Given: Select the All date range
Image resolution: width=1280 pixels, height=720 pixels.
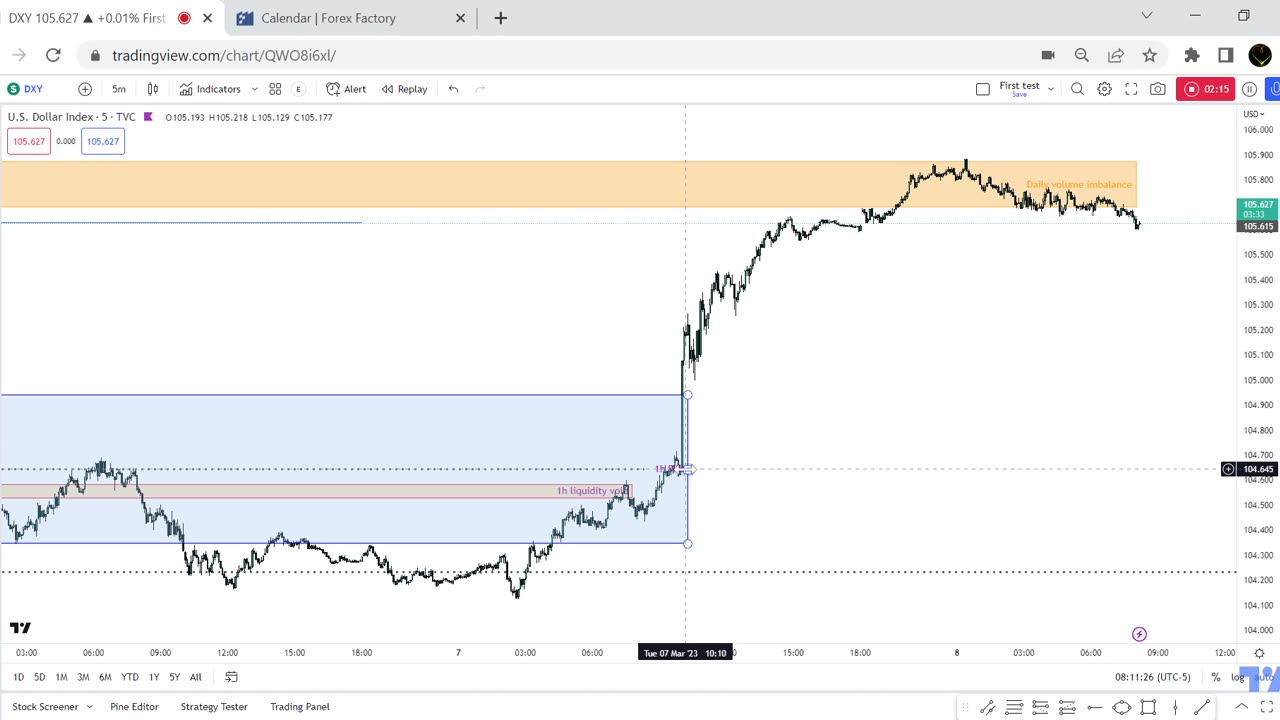Looking at the screenshot, I should click(x=196, y=677).
